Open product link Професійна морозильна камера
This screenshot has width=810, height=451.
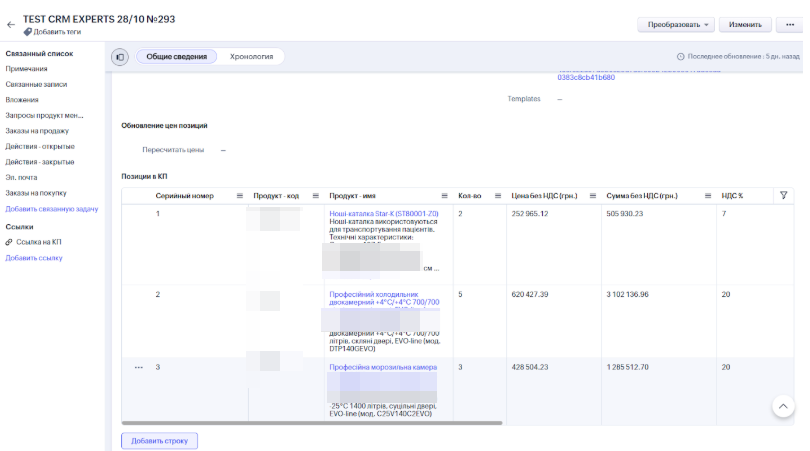click(x=383, y=367)
